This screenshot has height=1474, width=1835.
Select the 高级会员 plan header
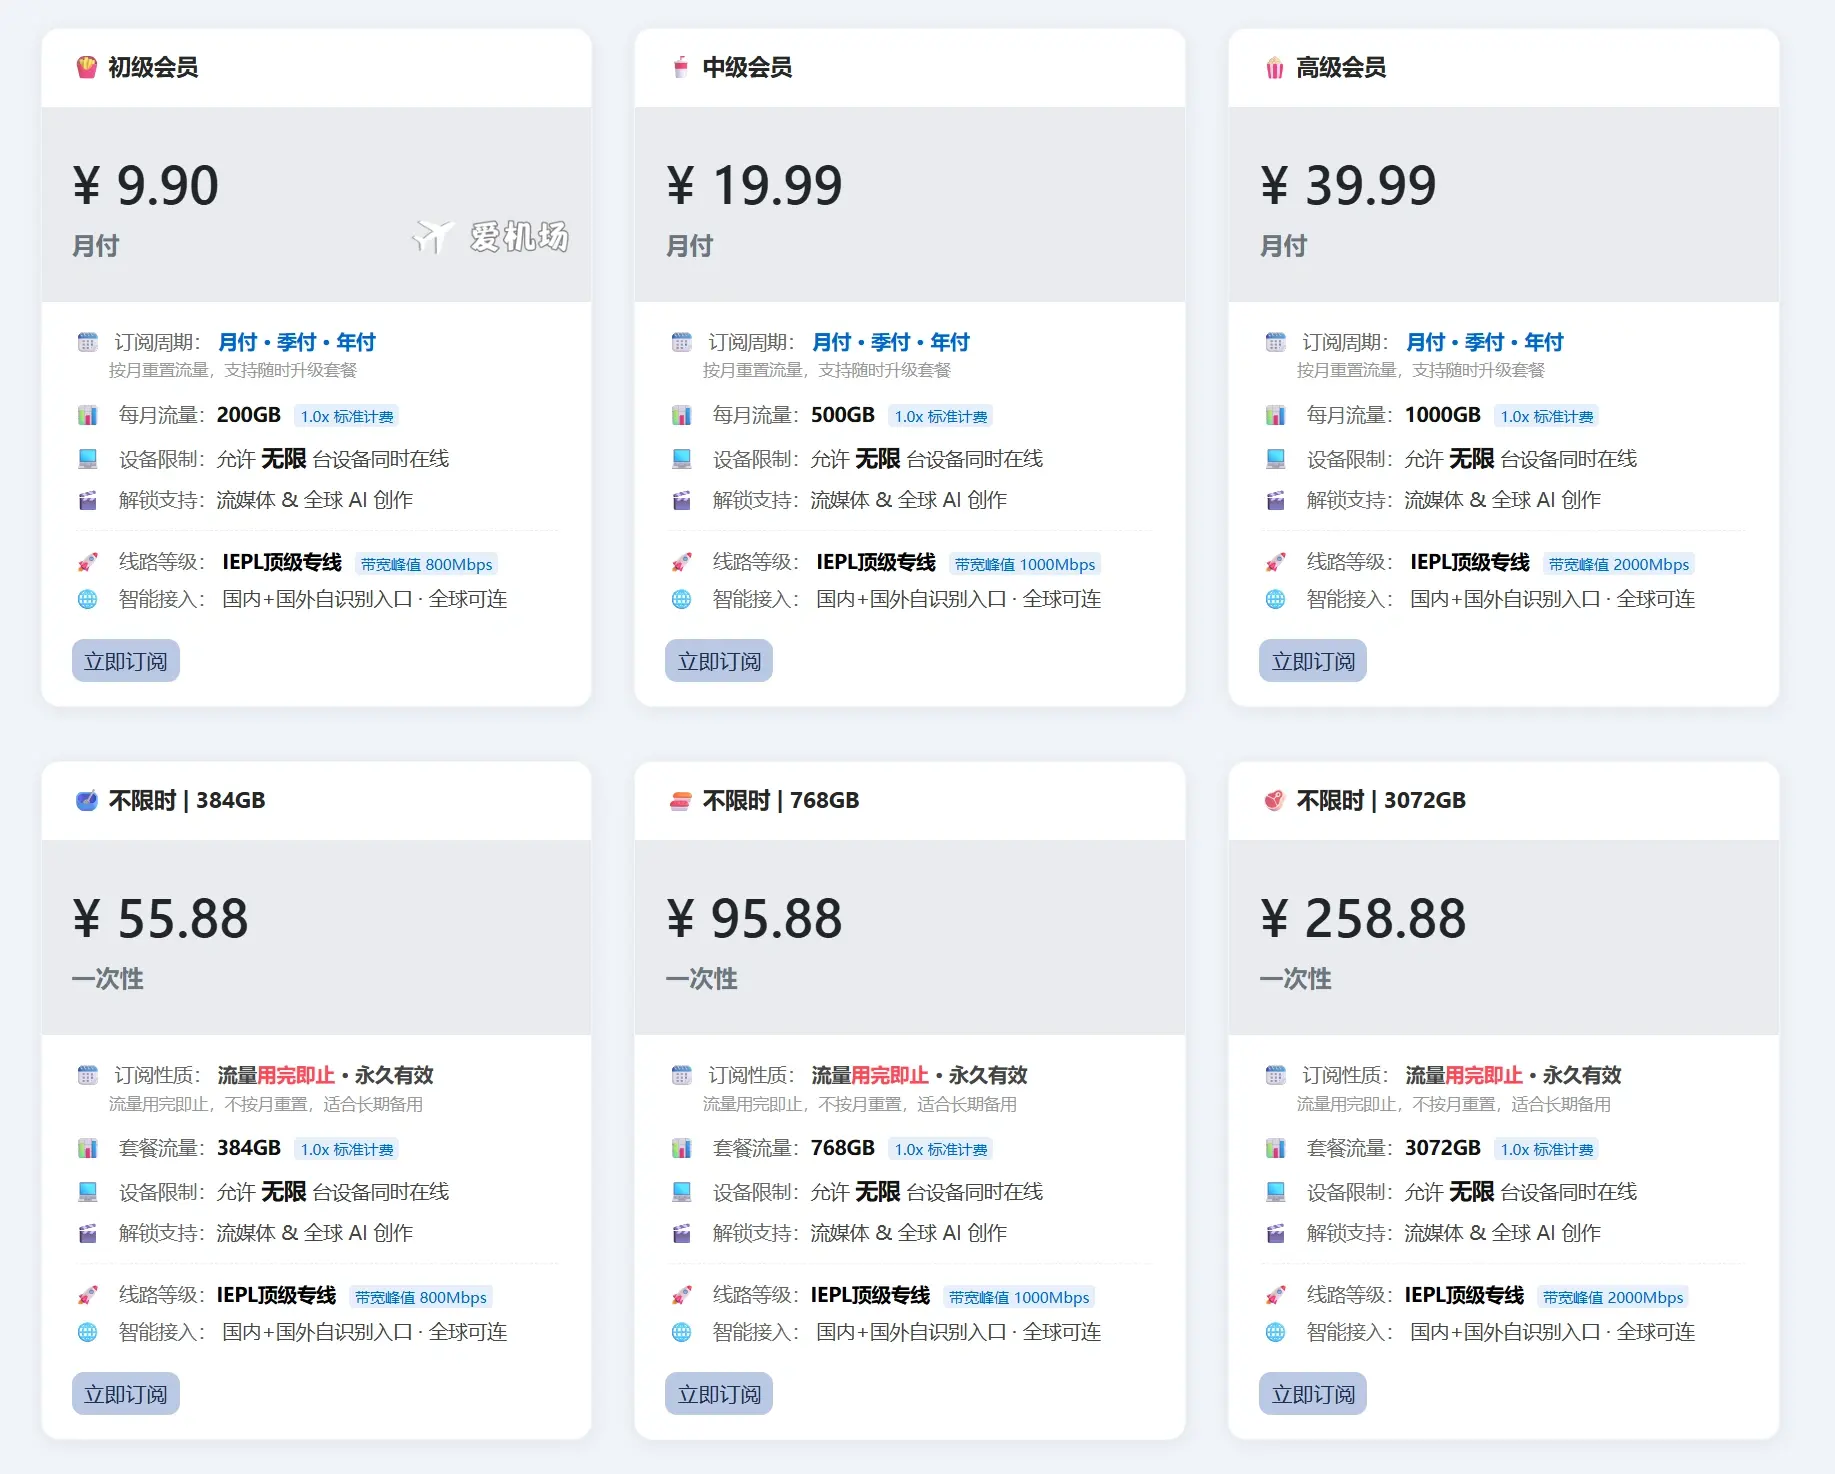pyautogui.click(x=1340, y=68)
